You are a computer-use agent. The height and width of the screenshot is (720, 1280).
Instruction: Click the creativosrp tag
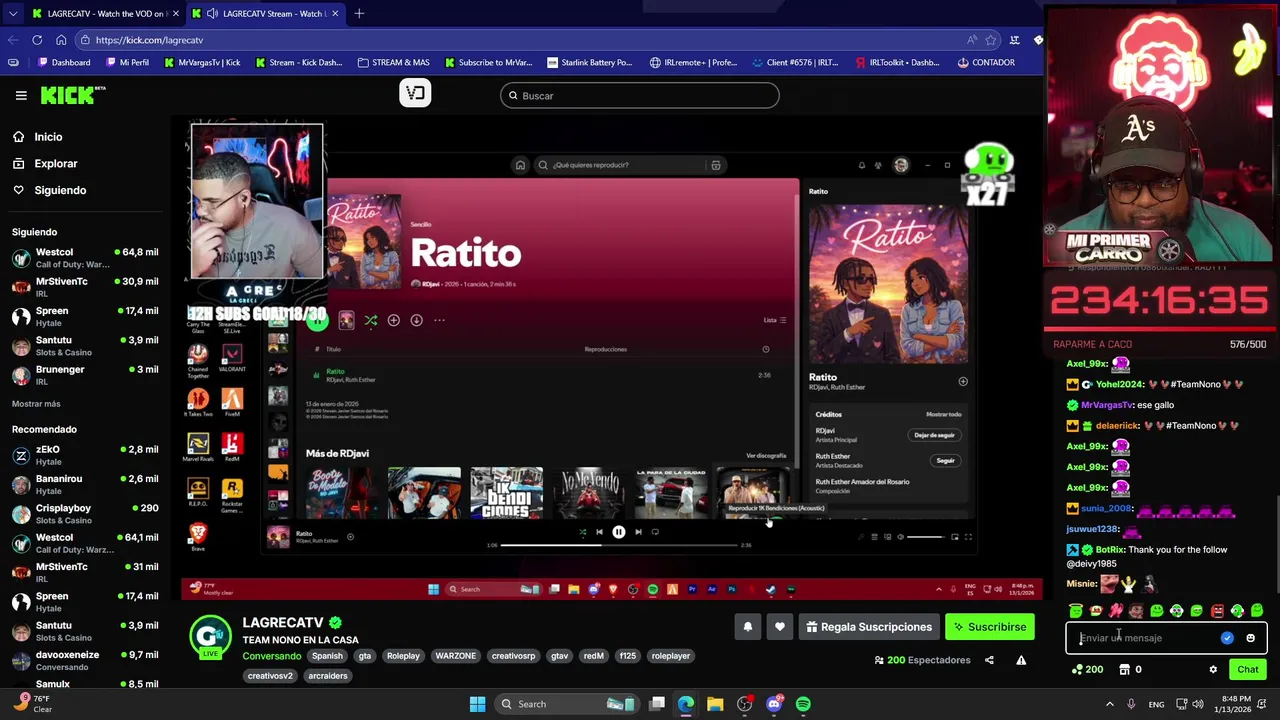coord(513,656)
